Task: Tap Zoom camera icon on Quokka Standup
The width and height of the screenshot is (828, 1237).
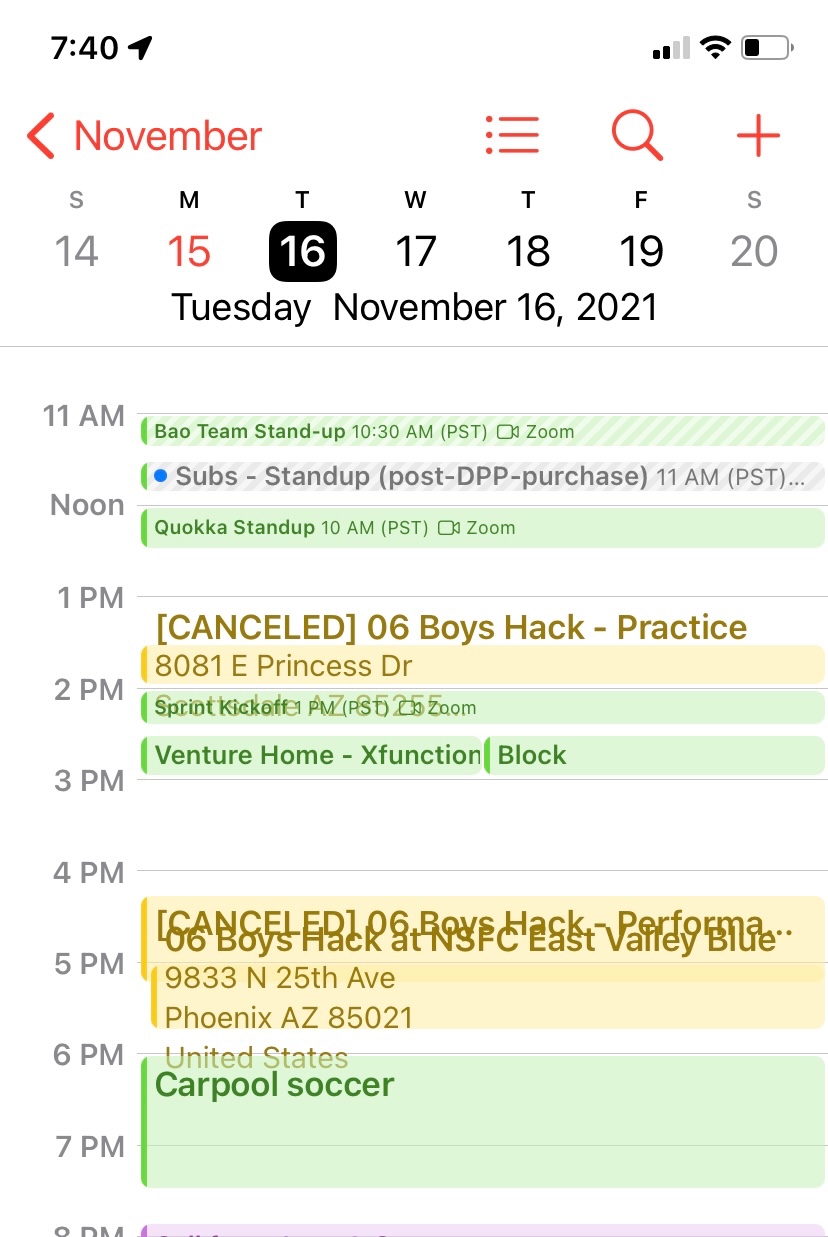Action: (449, 527)
